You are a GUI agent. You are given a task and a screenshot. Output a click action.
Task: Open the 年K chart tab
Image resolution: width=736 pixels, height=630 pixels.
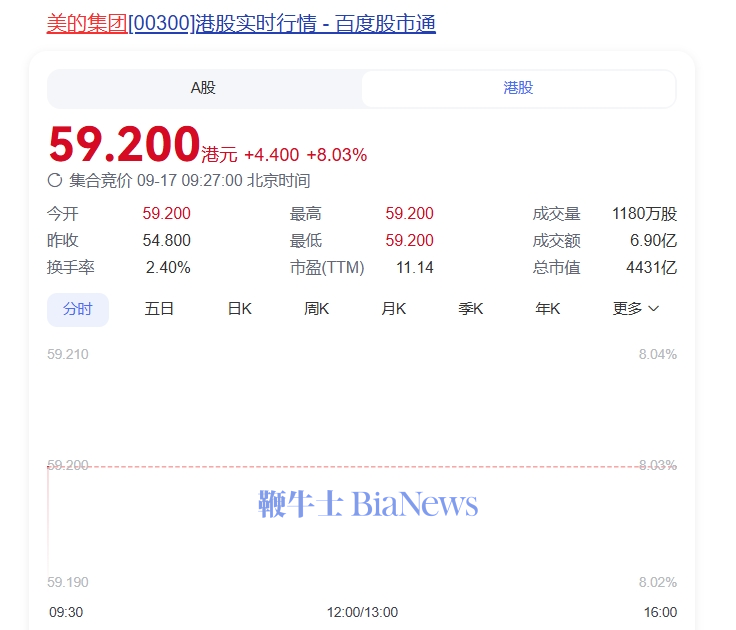tap(548, 309)
